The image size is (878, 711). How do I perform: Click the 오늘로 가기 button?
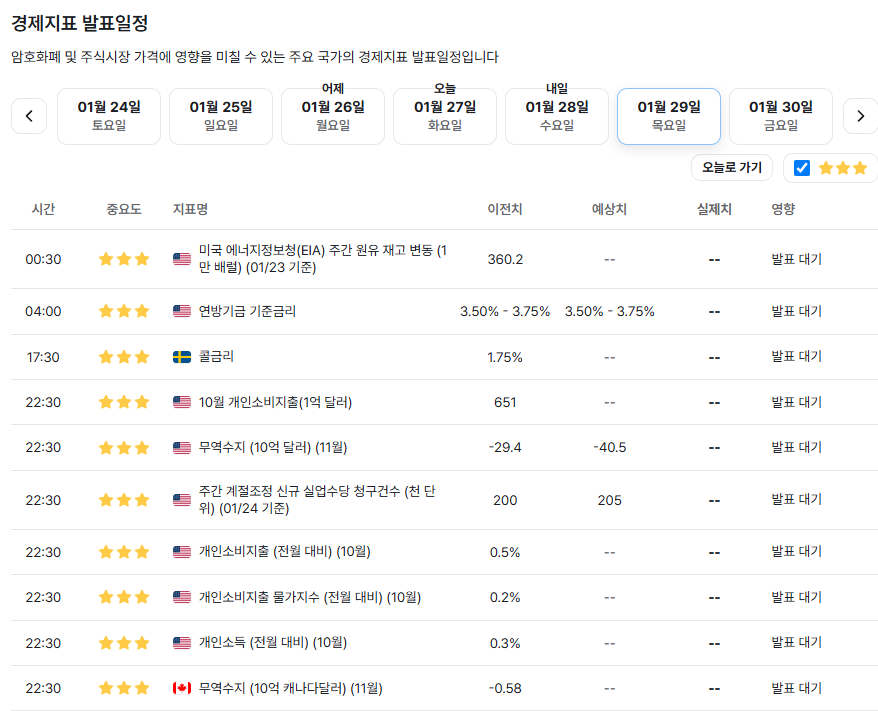731,168
